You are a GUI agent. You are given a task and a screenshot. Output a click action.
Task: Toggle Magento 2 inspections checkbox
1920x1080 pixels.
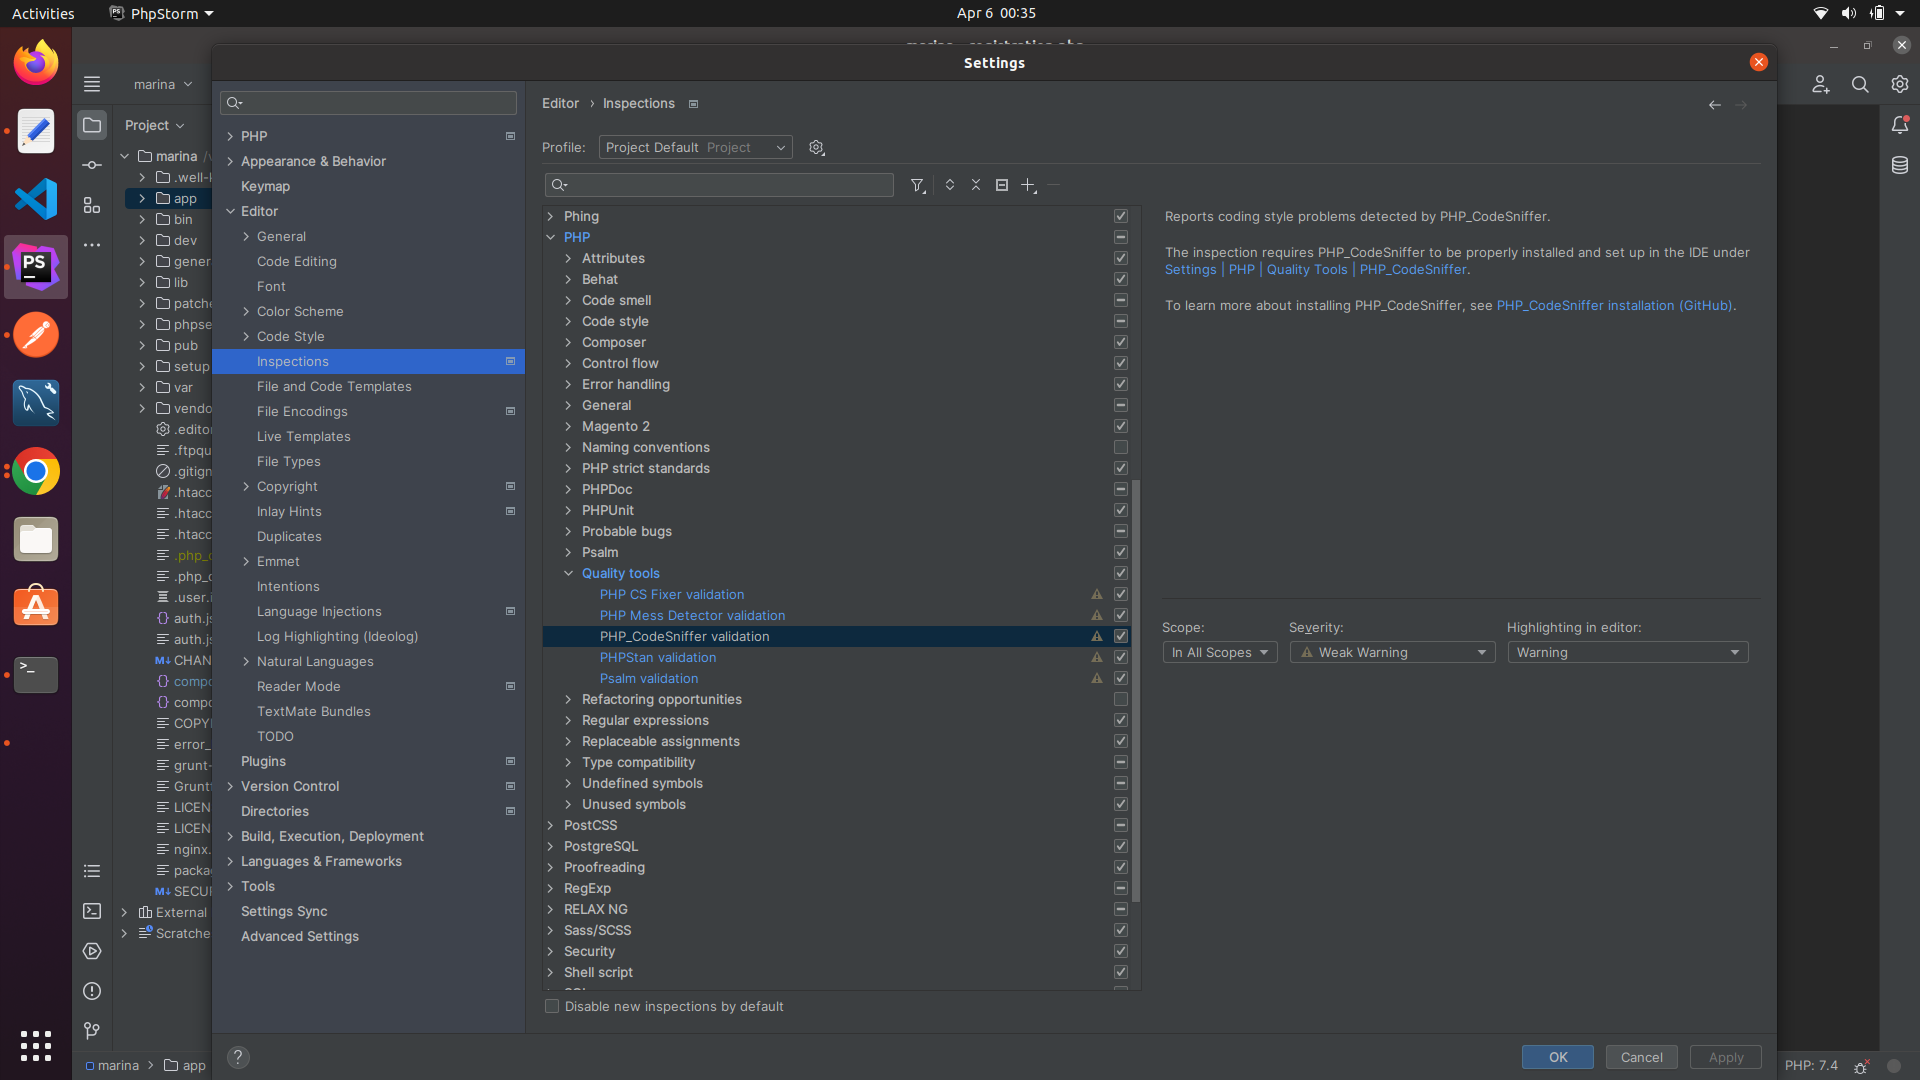click(1121, 426)
